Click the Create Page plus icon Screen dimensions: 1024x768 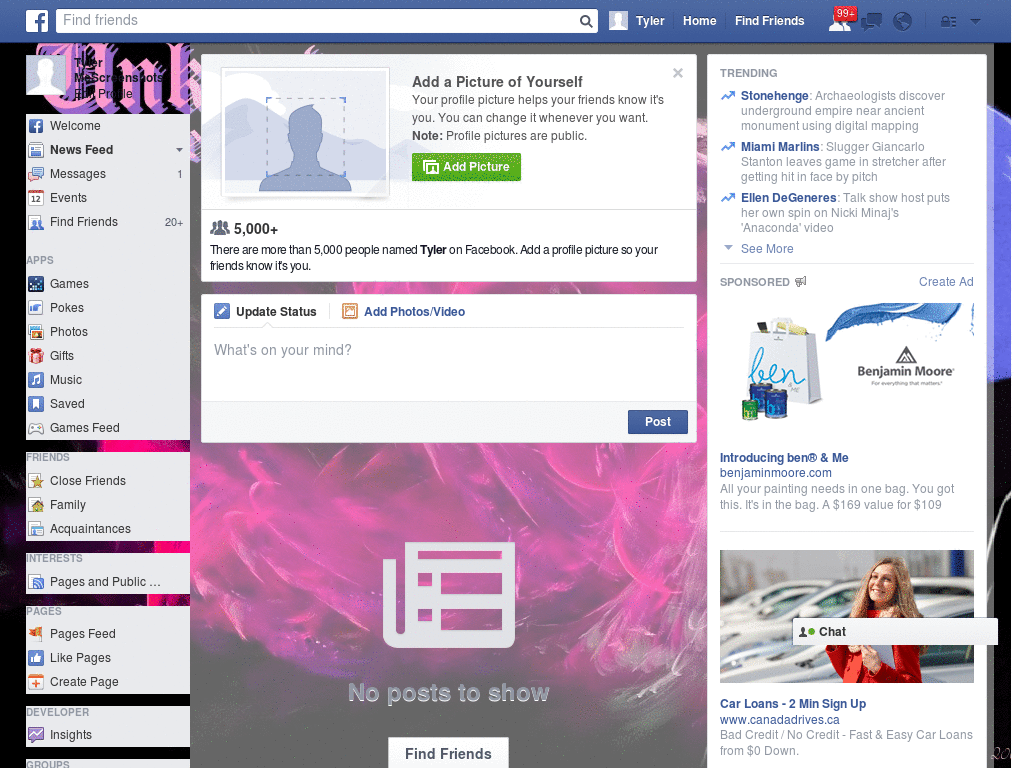36,682
